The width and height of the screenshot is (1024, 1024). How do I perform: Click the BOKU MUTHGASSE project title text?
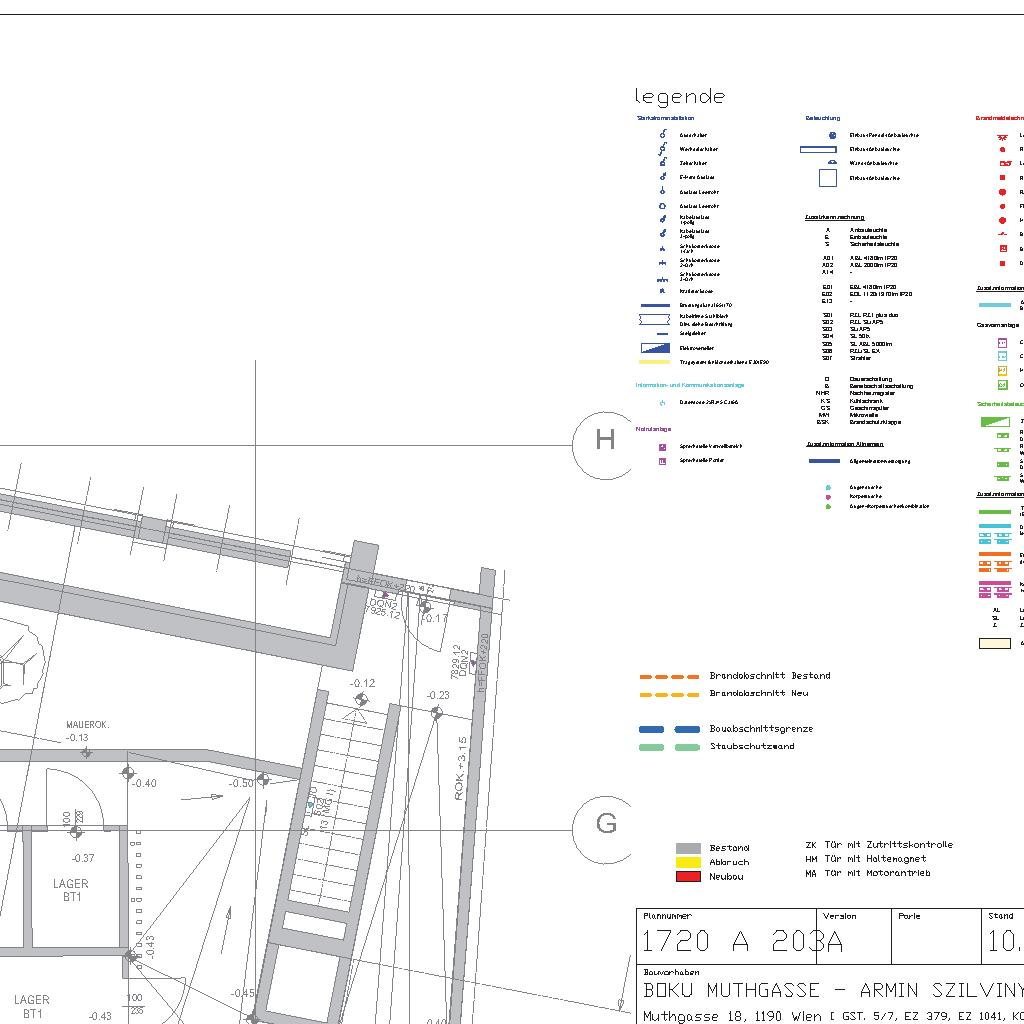(x=832, y=990)
